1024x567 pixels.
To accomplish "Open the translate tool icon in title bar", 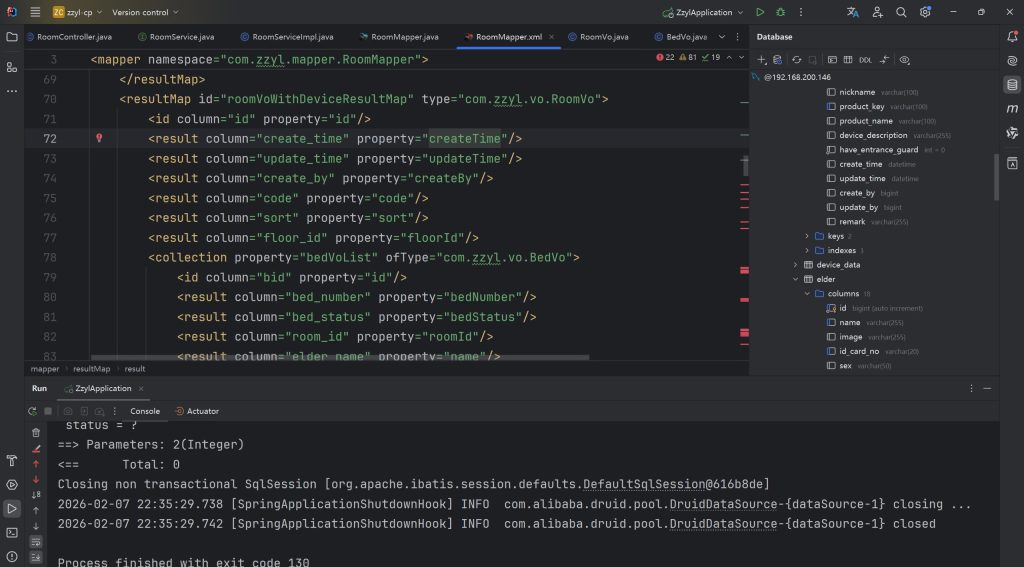I will click(x=853, y=12).
